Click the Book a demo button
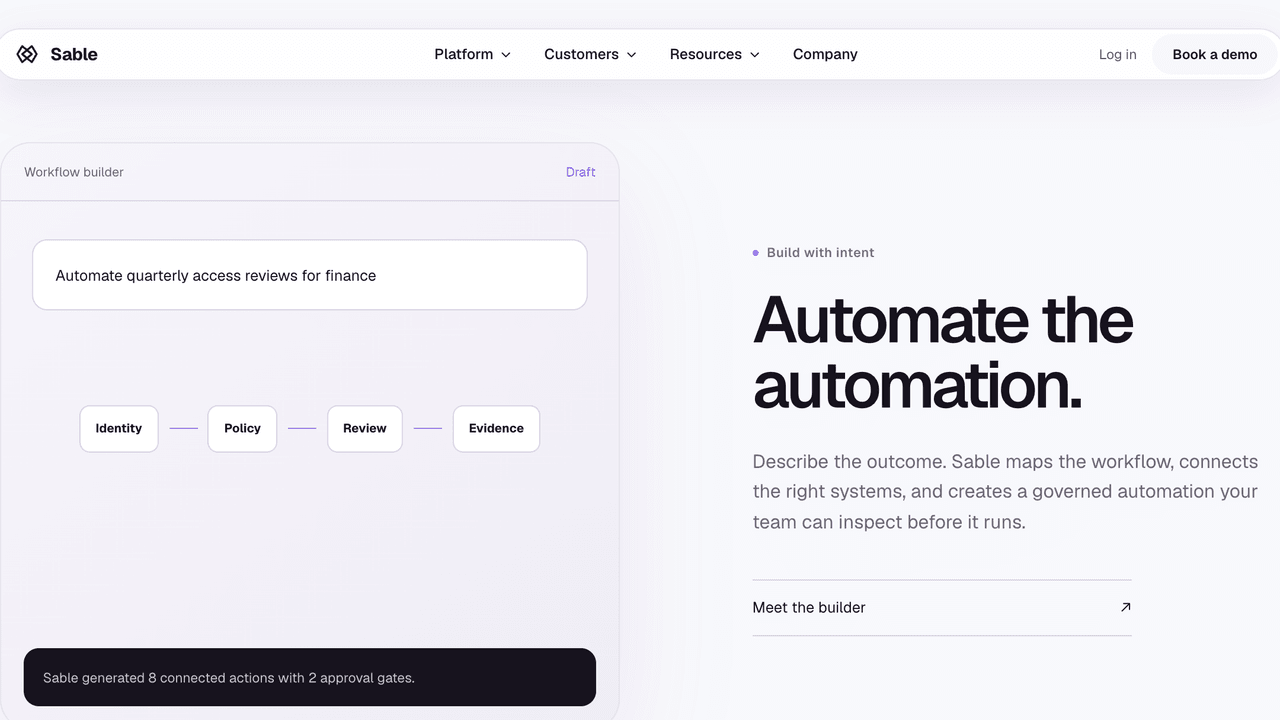Viewport: 1280px width, 720px height. click(x=1215, y=54)
